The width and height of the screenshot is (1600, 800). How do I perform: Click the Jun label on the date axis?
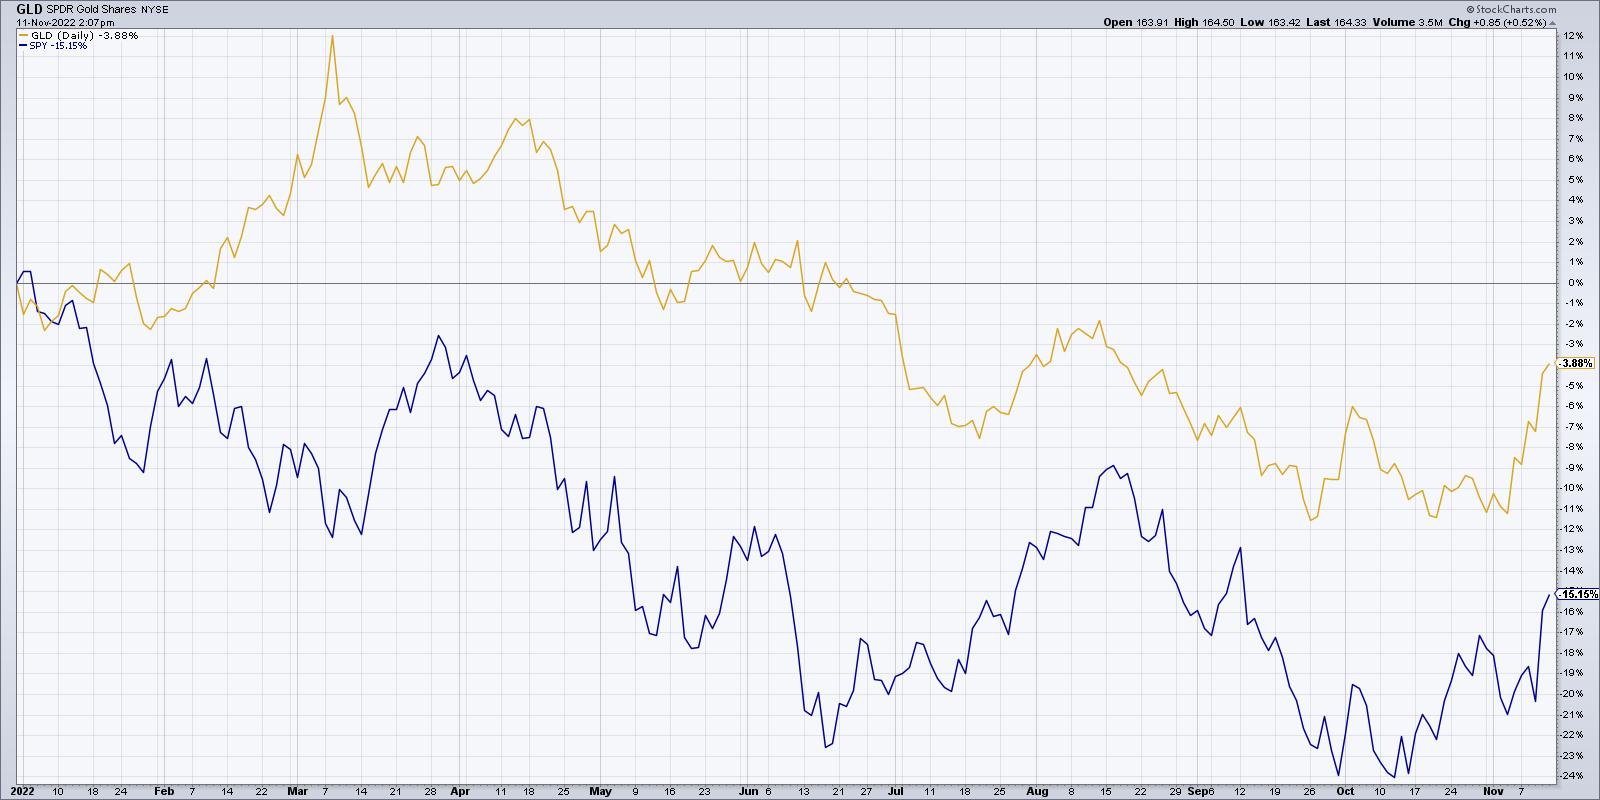(x=746, y=790)
